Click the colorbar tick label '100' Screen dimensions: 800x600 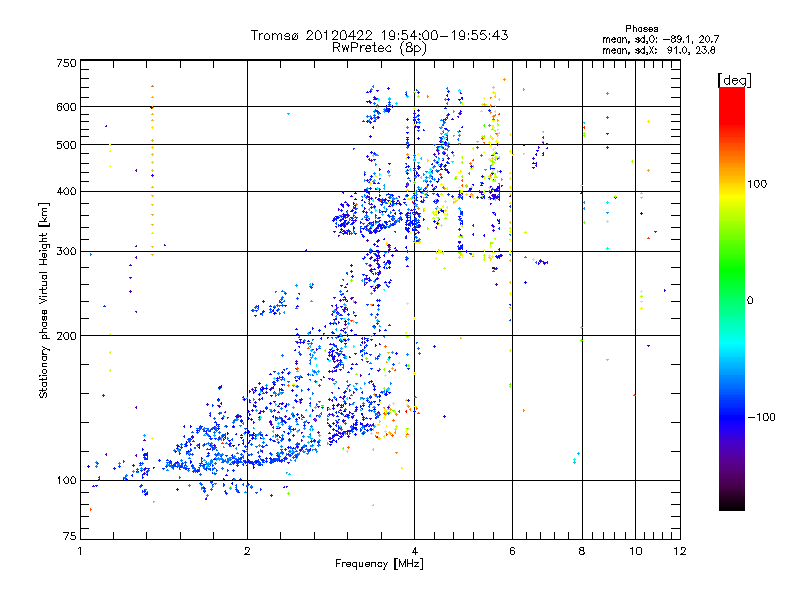coord(757,184)
